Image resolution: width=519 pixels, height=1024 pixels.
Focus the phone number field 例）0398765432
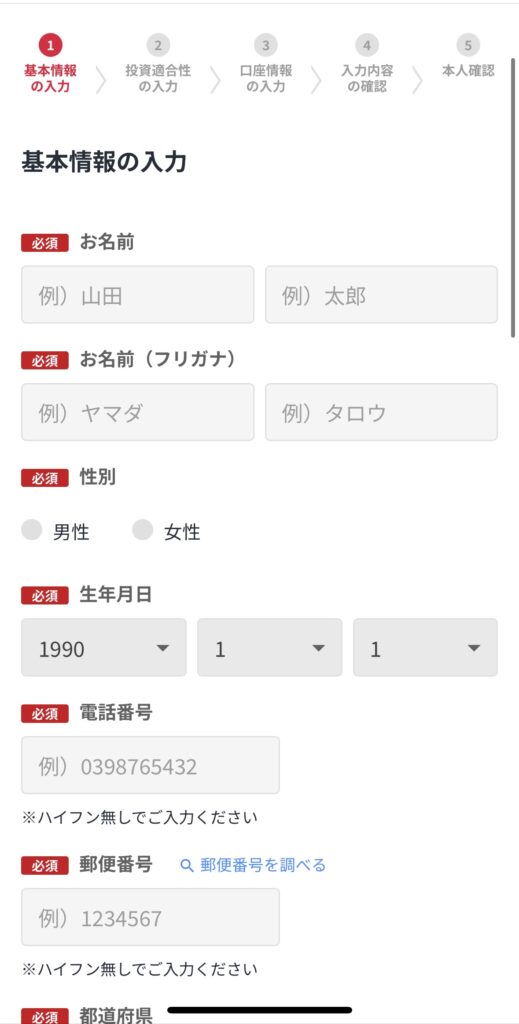151,765
